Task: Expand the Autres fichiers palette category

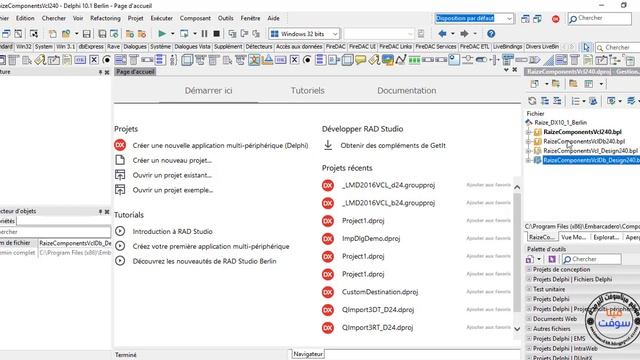Action: click(529, 329)
